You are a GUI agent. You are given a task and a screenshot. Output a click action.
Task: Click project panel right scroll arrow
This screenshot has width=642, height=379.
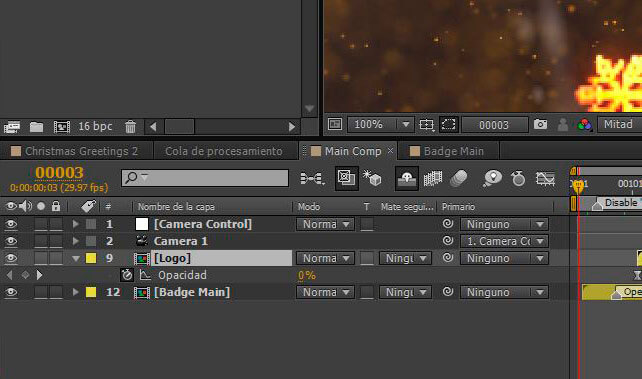pos(292,127)
